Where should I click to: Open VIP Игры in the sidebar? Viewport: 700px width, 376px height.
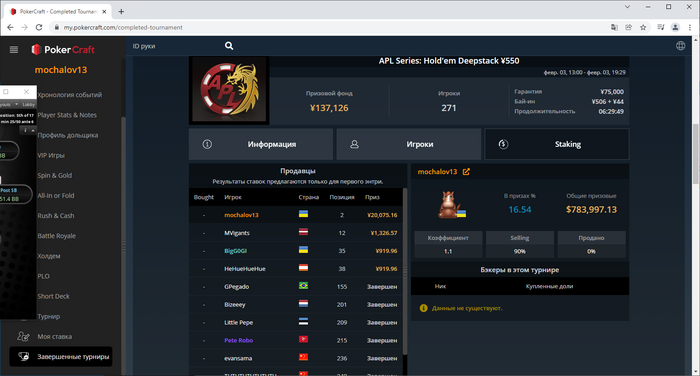point(51,155)
